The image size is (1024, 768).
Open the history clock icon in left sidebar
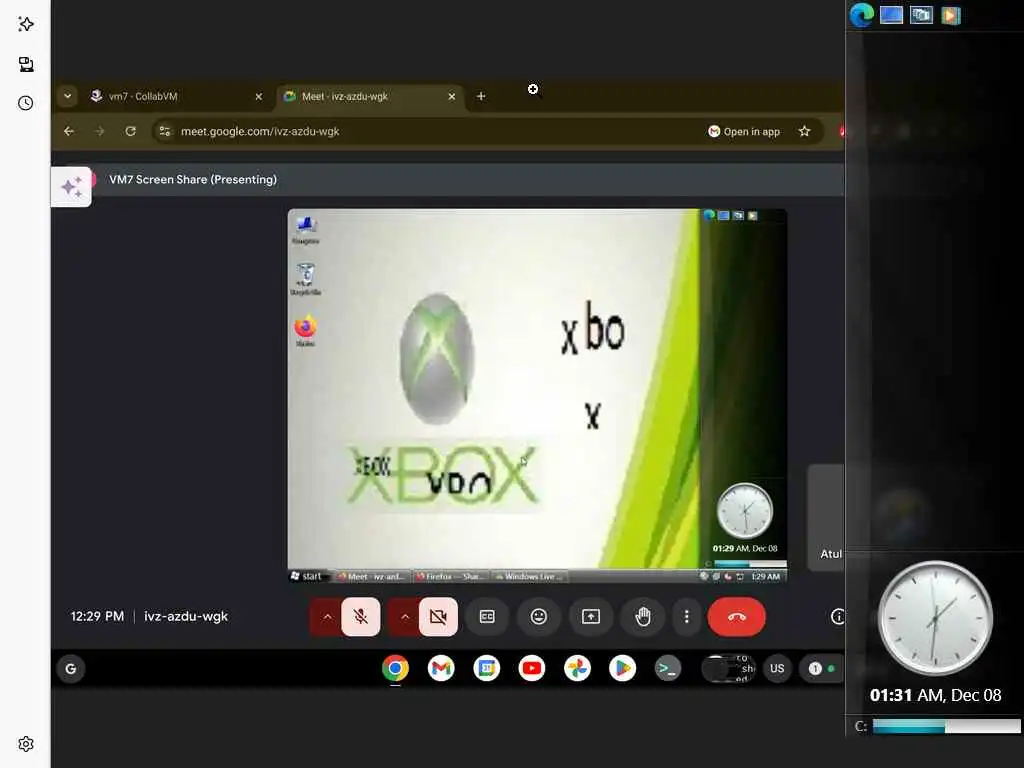(25, 103)
